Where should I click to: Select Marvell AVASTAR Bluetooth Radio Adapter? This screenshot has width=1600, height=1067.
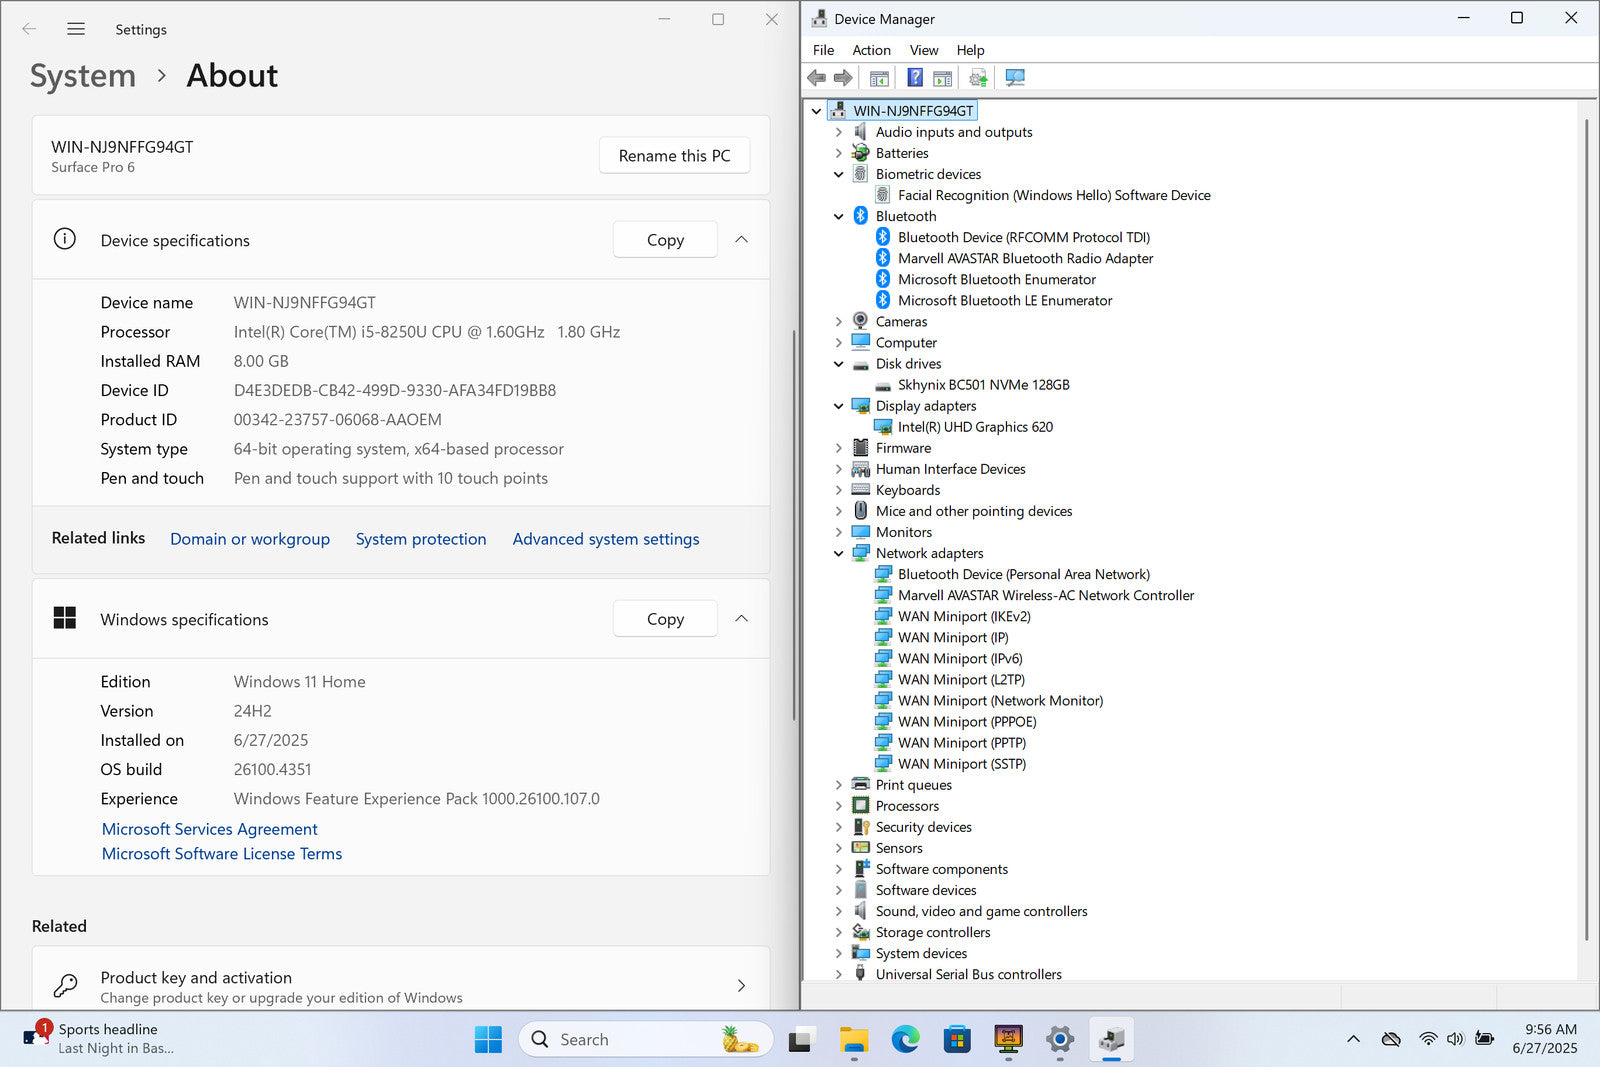point(1025,258)
